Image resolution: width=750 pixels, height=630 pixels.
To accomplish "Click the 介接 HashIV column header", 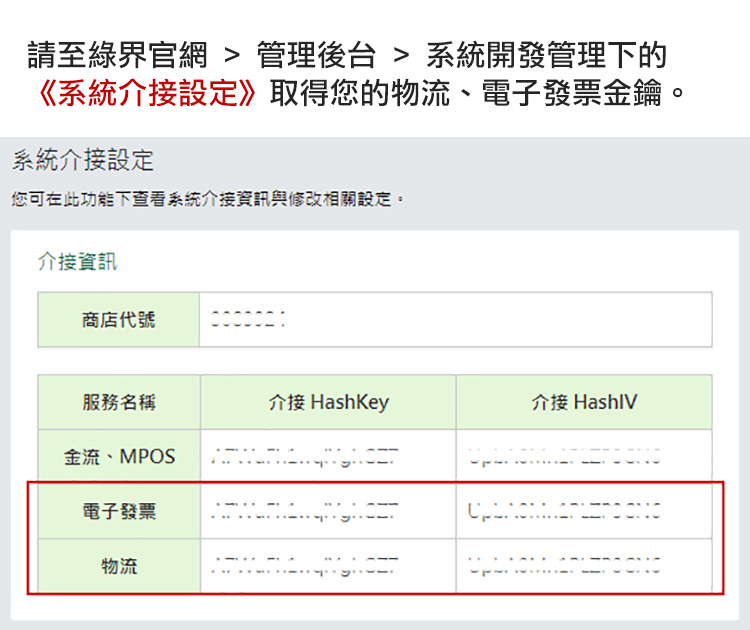I will [584, 403].
